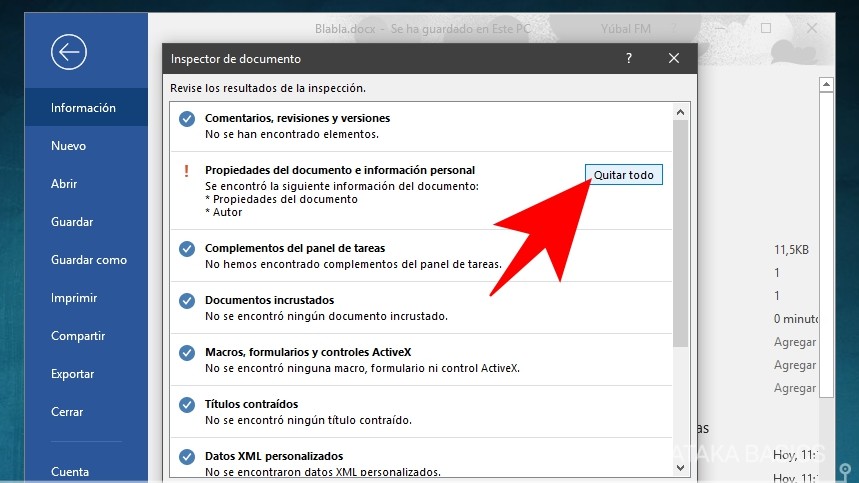Go to Imprimir in the sidebar
This screenshot has width=859, height=483.
coord(74,298)
